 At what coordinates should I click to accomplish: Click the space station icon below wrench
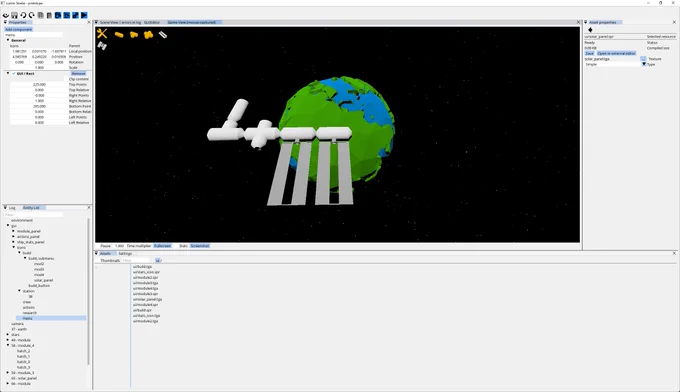[x=102, y=46]
